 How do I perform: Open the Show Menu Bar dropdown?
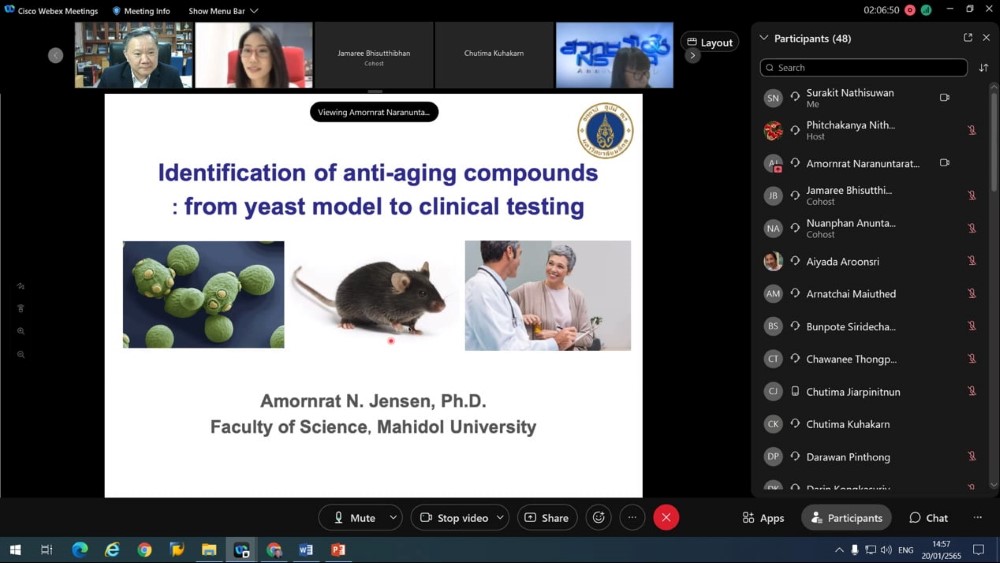223,11
